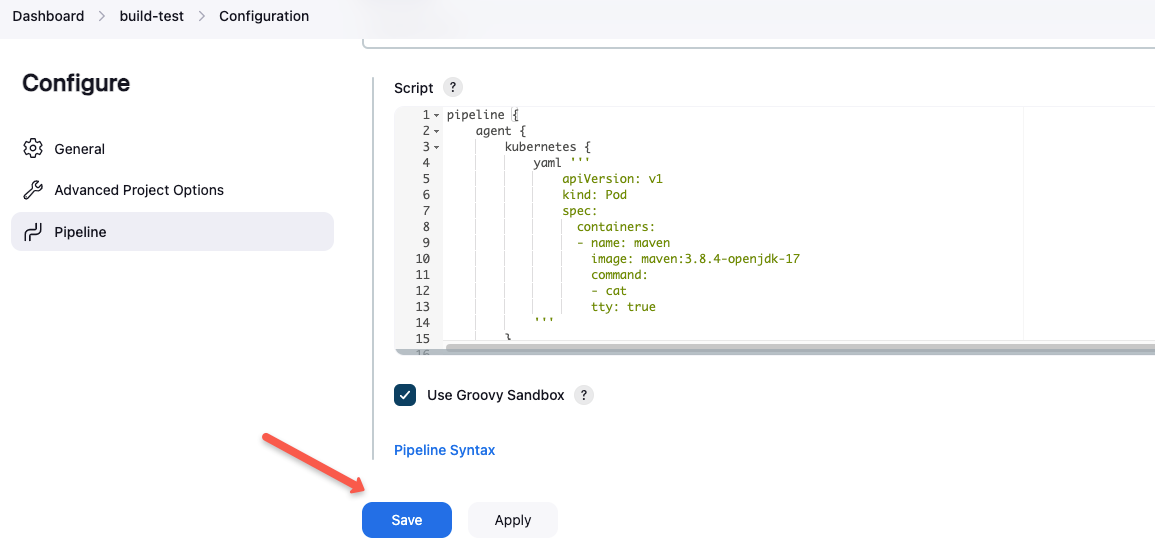Open Advanced Project Options section
Image resolution: width=1155 pixels, height=552 pixels.
click(139, 190)
